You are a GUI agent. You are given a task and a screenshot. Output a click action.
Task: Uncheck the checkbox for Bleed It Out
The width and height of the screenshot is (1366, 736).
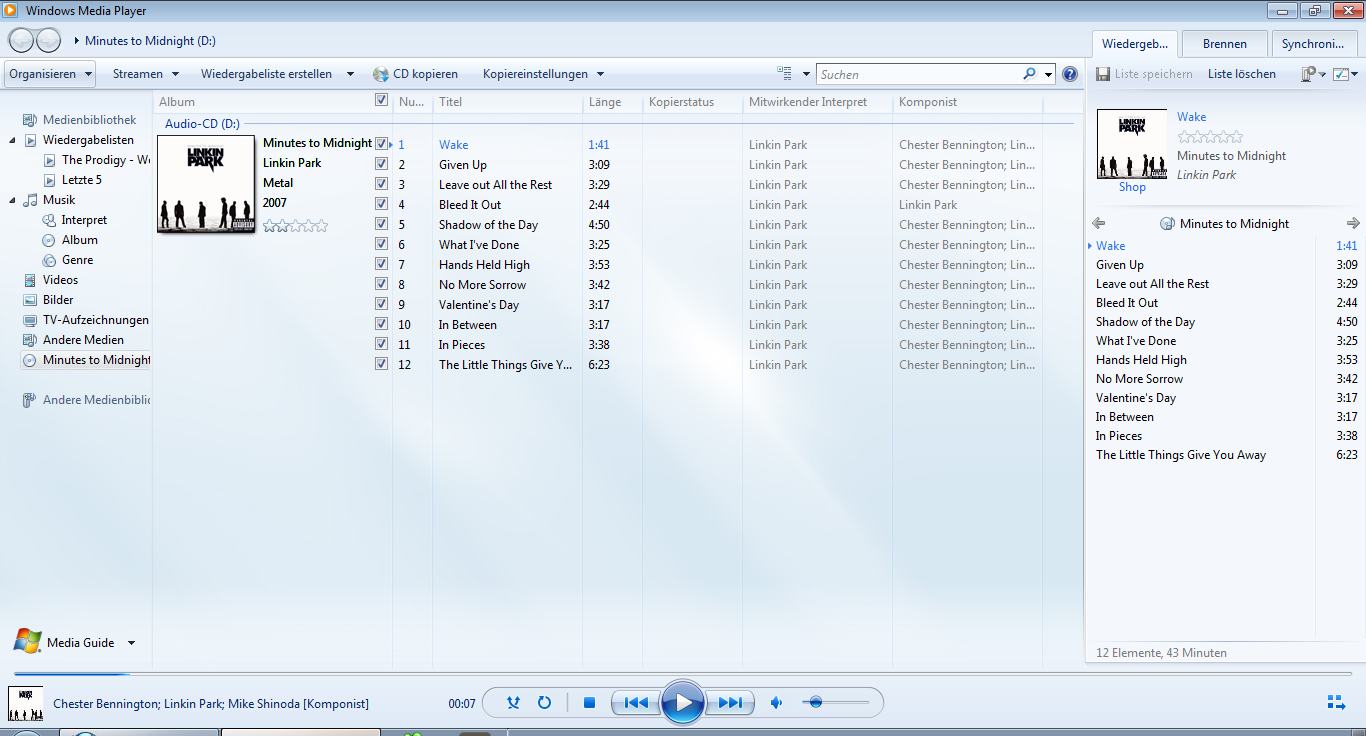tap(381, 204)
